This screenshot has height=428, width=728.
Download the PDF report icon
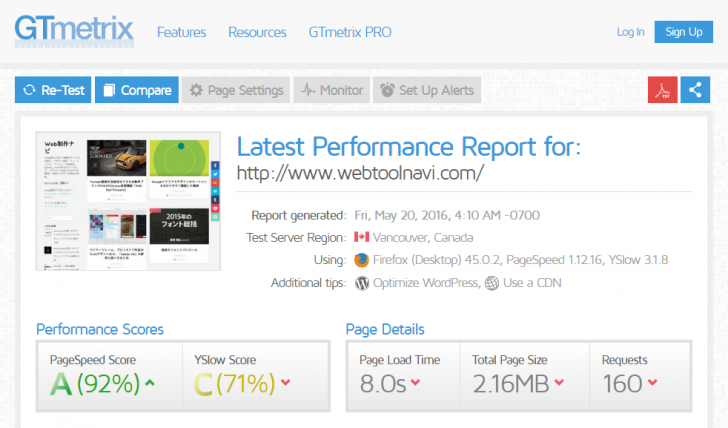(x=663, y=90)
